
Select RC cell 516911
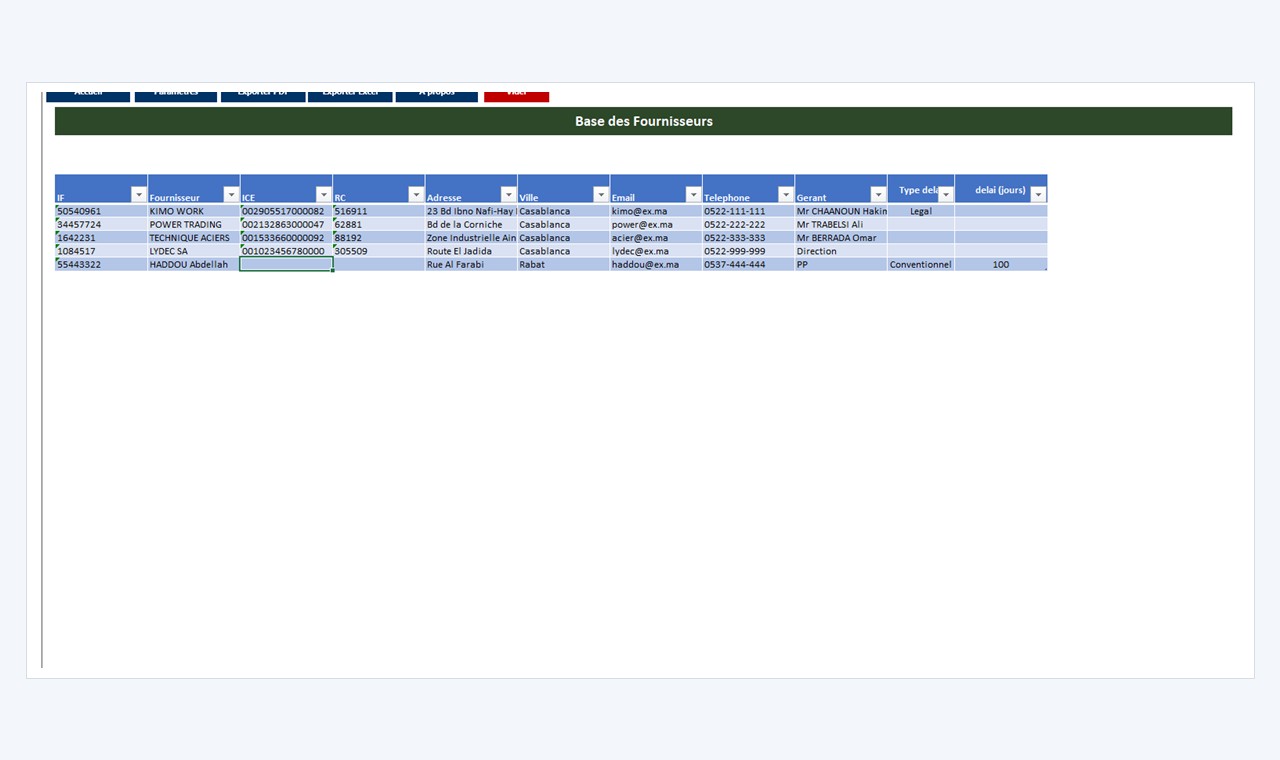[x=379, y=211]
